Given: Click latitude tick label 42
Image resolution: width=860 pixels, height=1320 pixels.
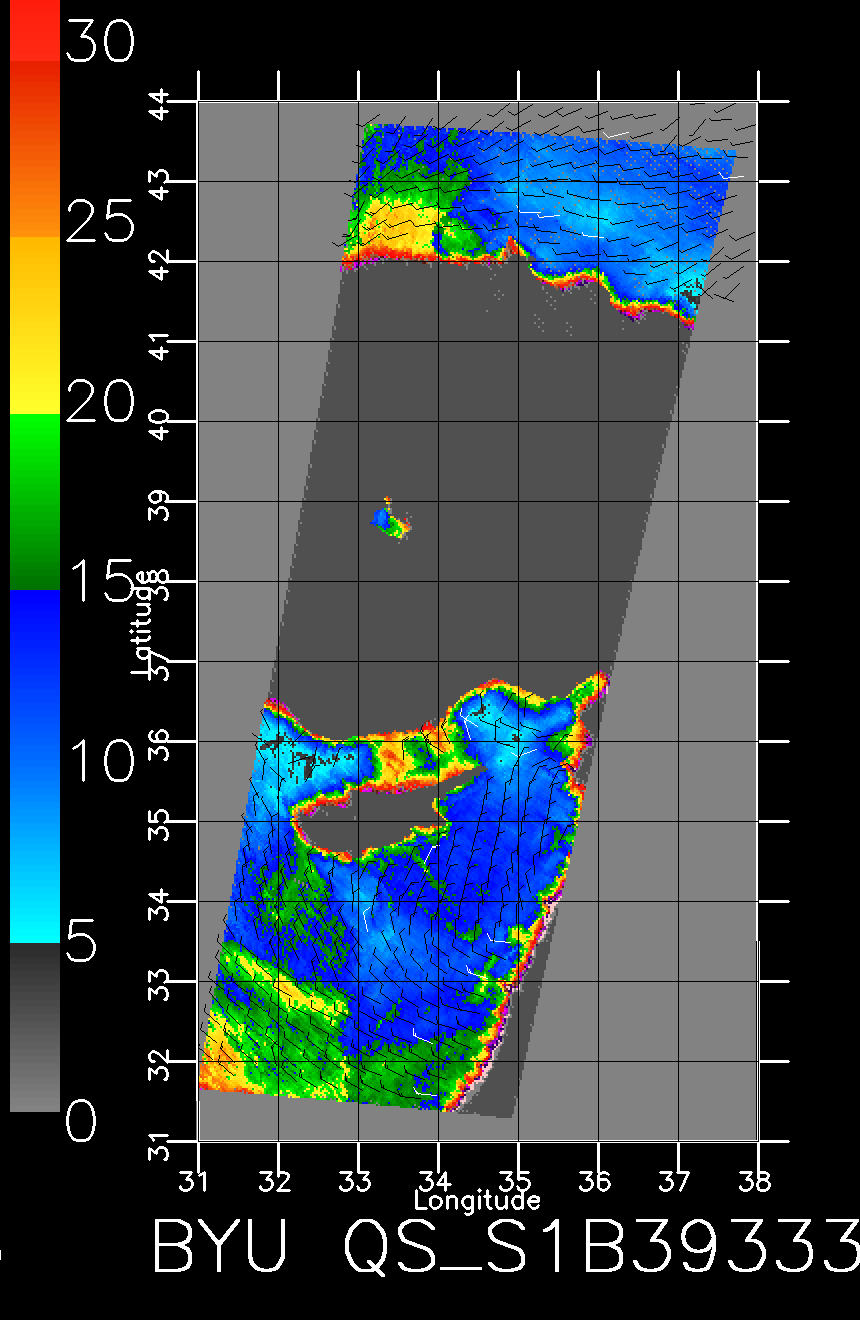Looking at the screenshot, I should [x=159, y=263].
